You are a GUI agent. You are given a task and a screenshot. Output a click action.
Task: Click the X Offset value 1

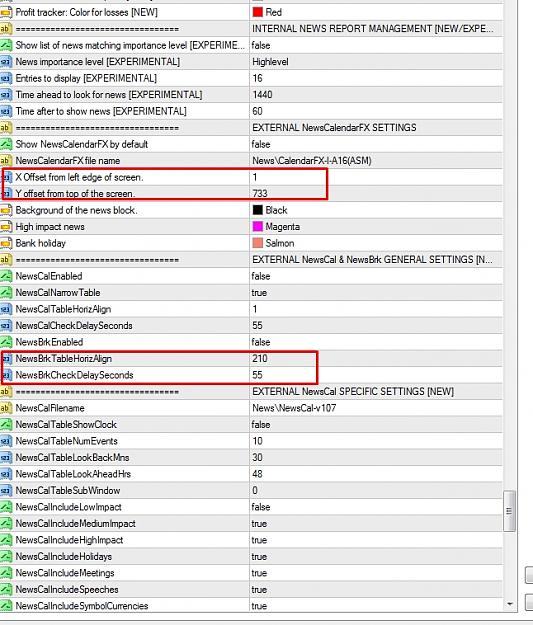[x=255, y=177]
